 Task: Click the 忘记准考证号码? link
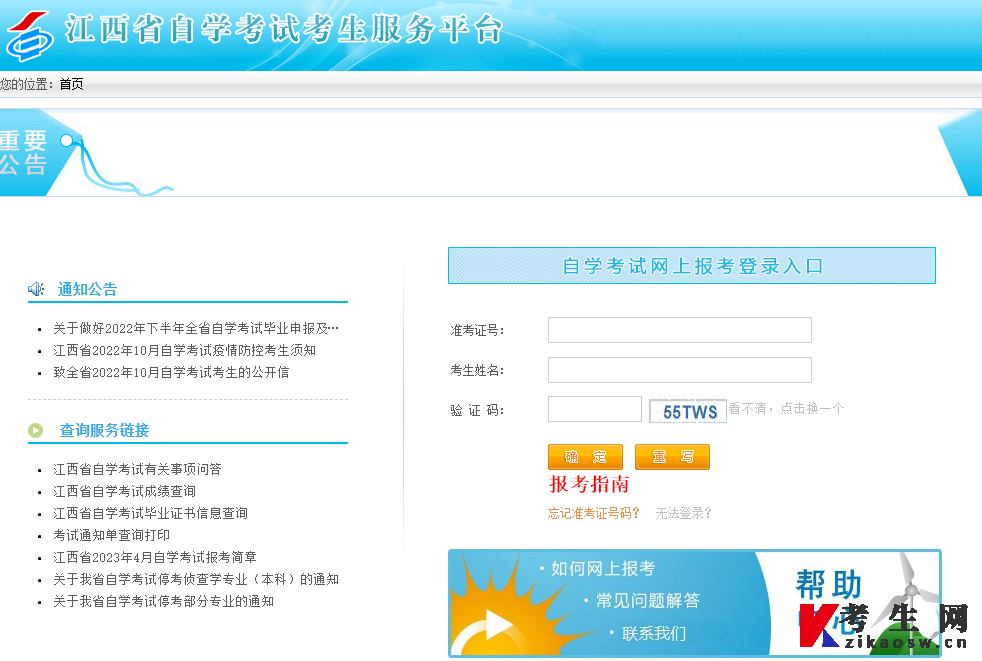click(x=593, y=513)
